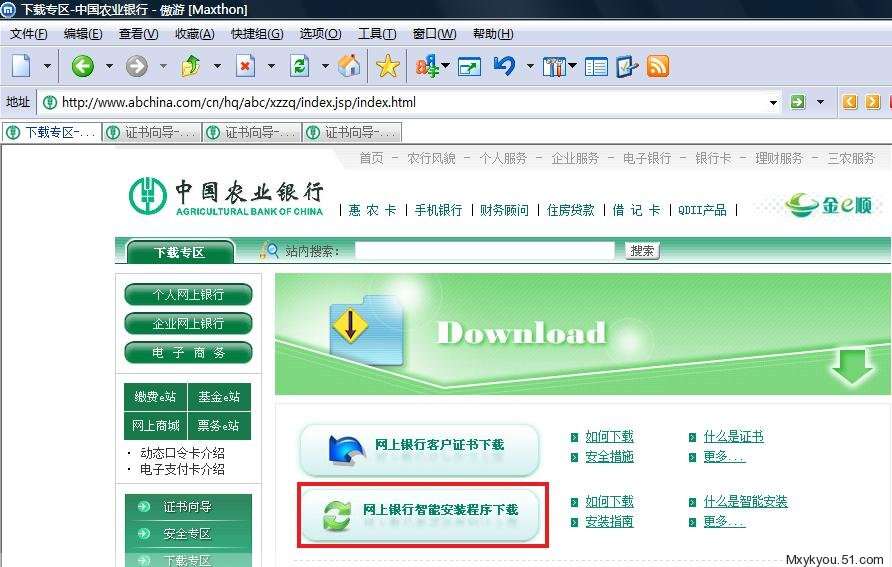This screenshot has width=892, height=567.
Task: Stop loading with the red X icon
Action: click(x=245, y=66)
